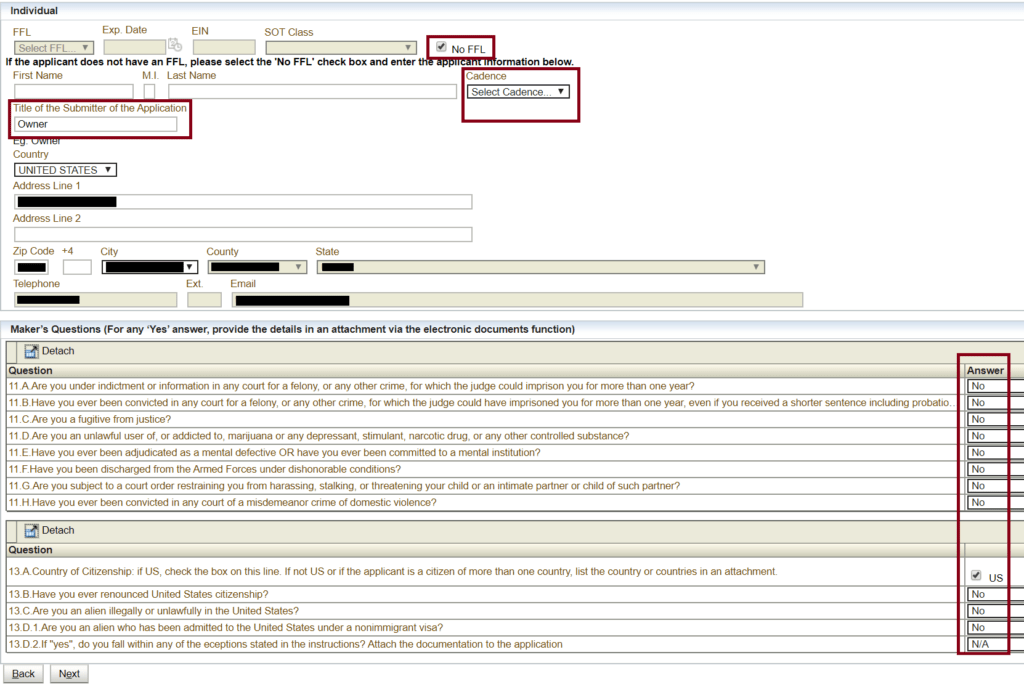Toggle the US citizenship checkbox

pos(976,576)
